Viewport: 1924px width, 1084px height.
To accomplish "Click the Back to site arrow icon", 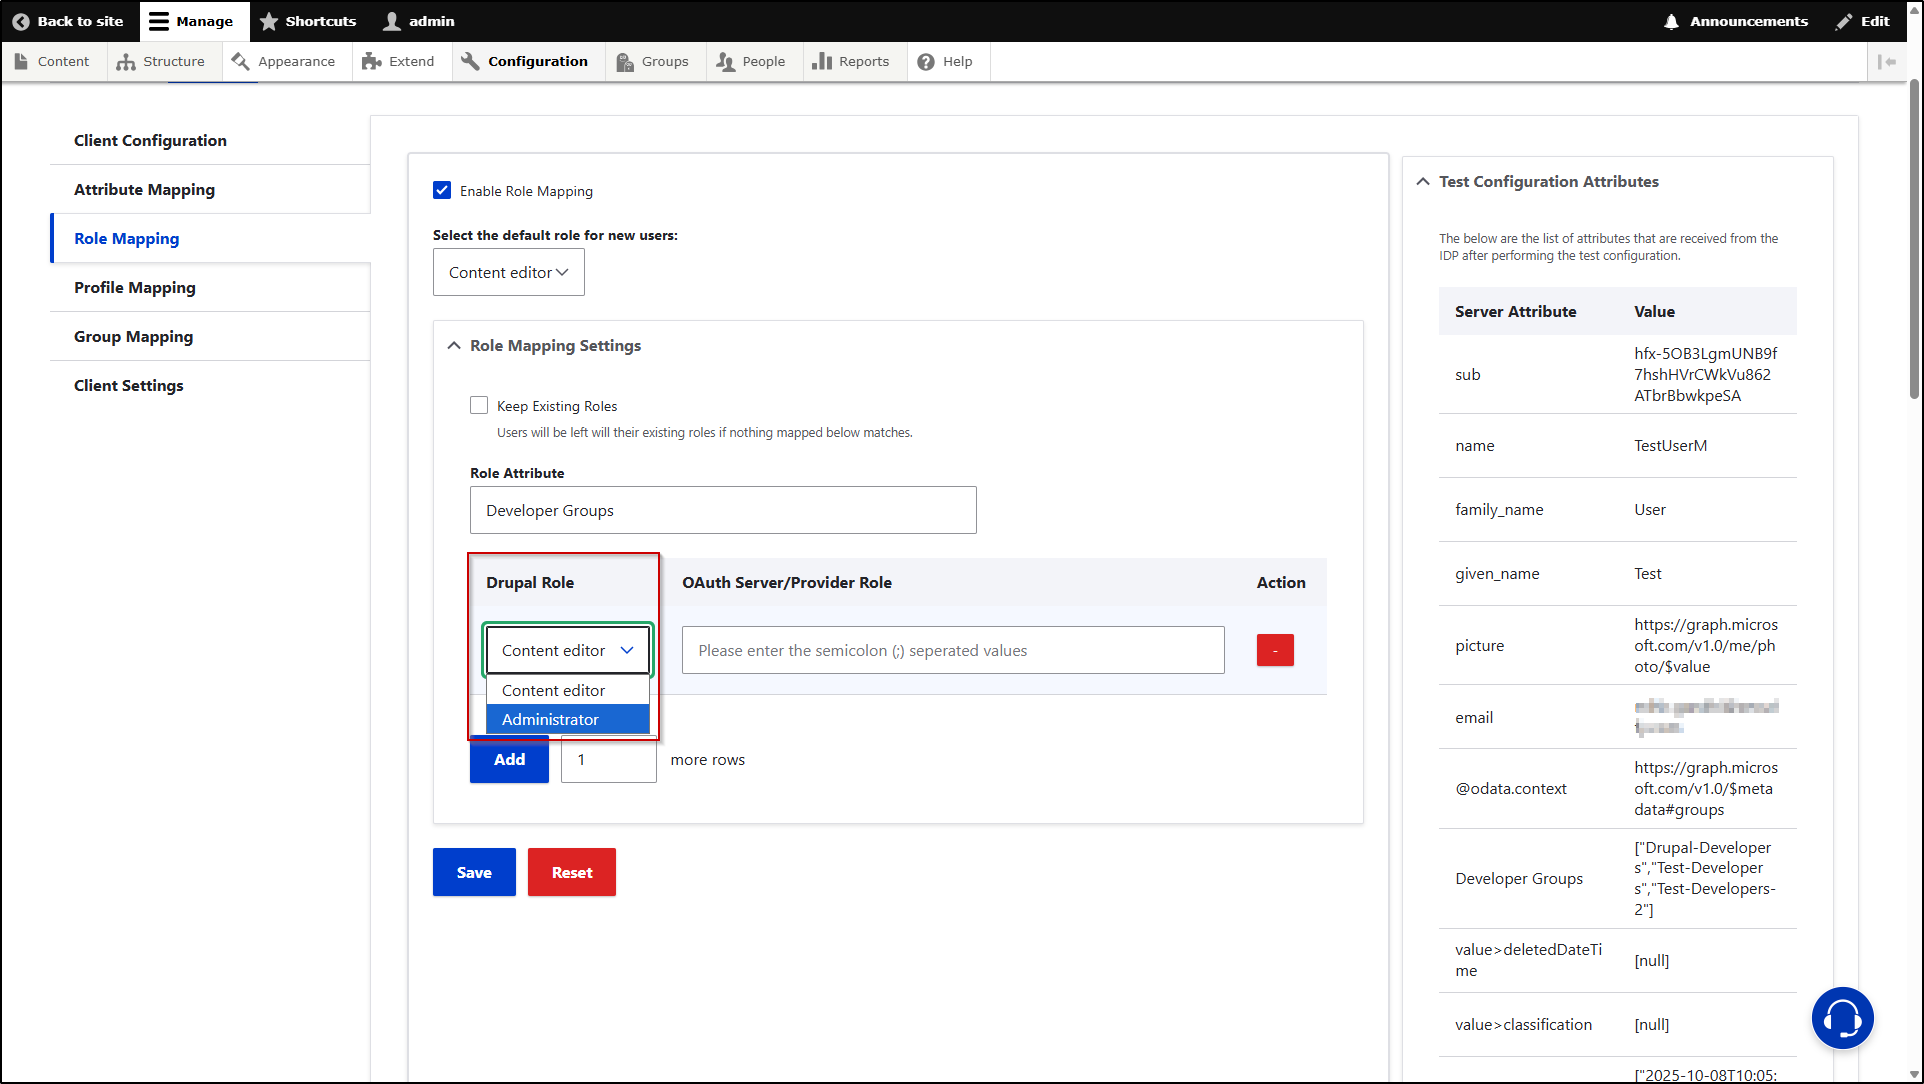I will click(x=21, y=21).
